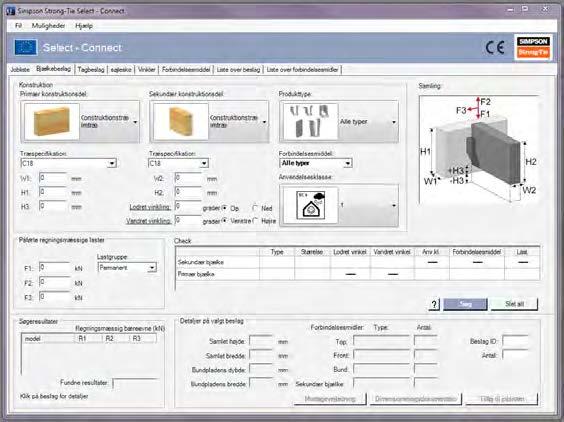This screenshot has height=422, width=564.
Task: Click the Tilføj til joblisten button
Action: click(x=502, y=399)
